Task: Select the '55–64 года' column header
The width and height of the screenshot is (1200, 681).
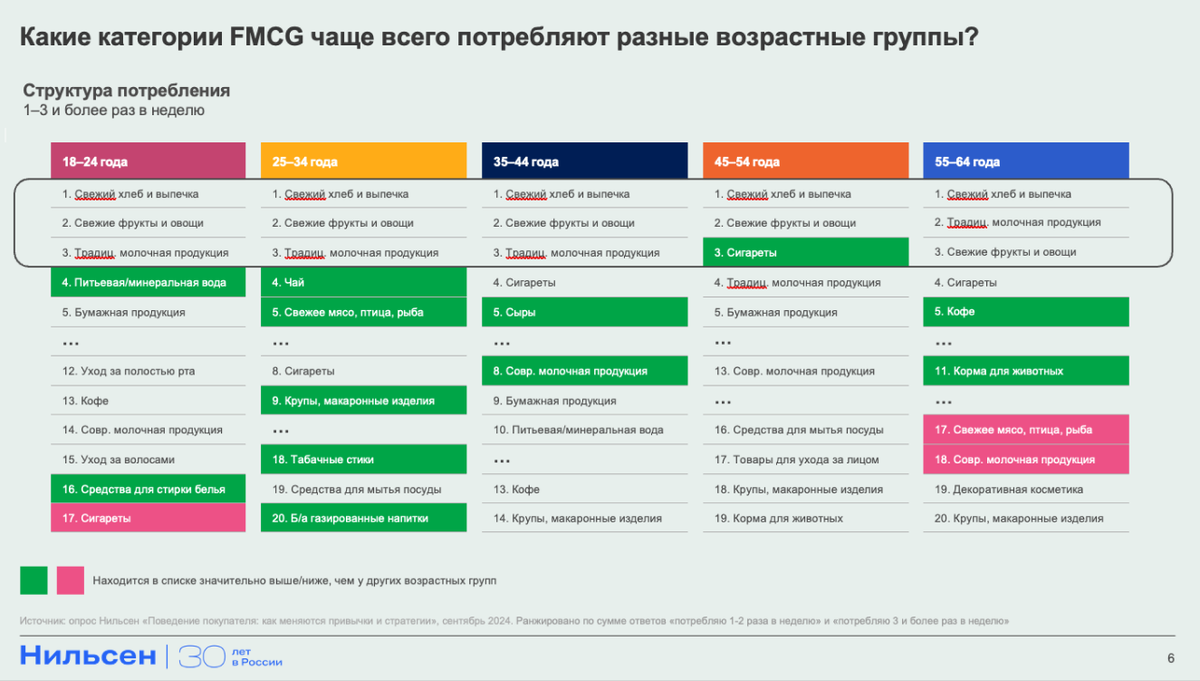Action: pos(1026,160)
